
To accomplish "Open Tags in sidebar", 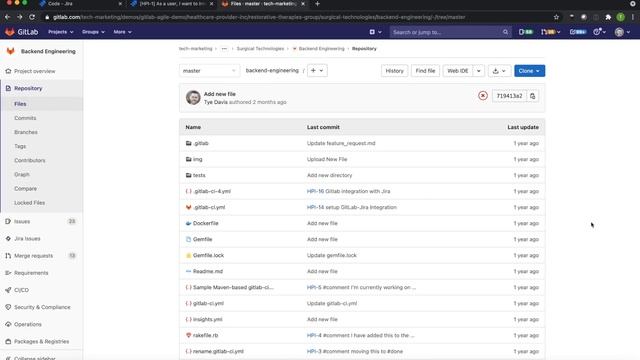I will click(x=20, y=146).
